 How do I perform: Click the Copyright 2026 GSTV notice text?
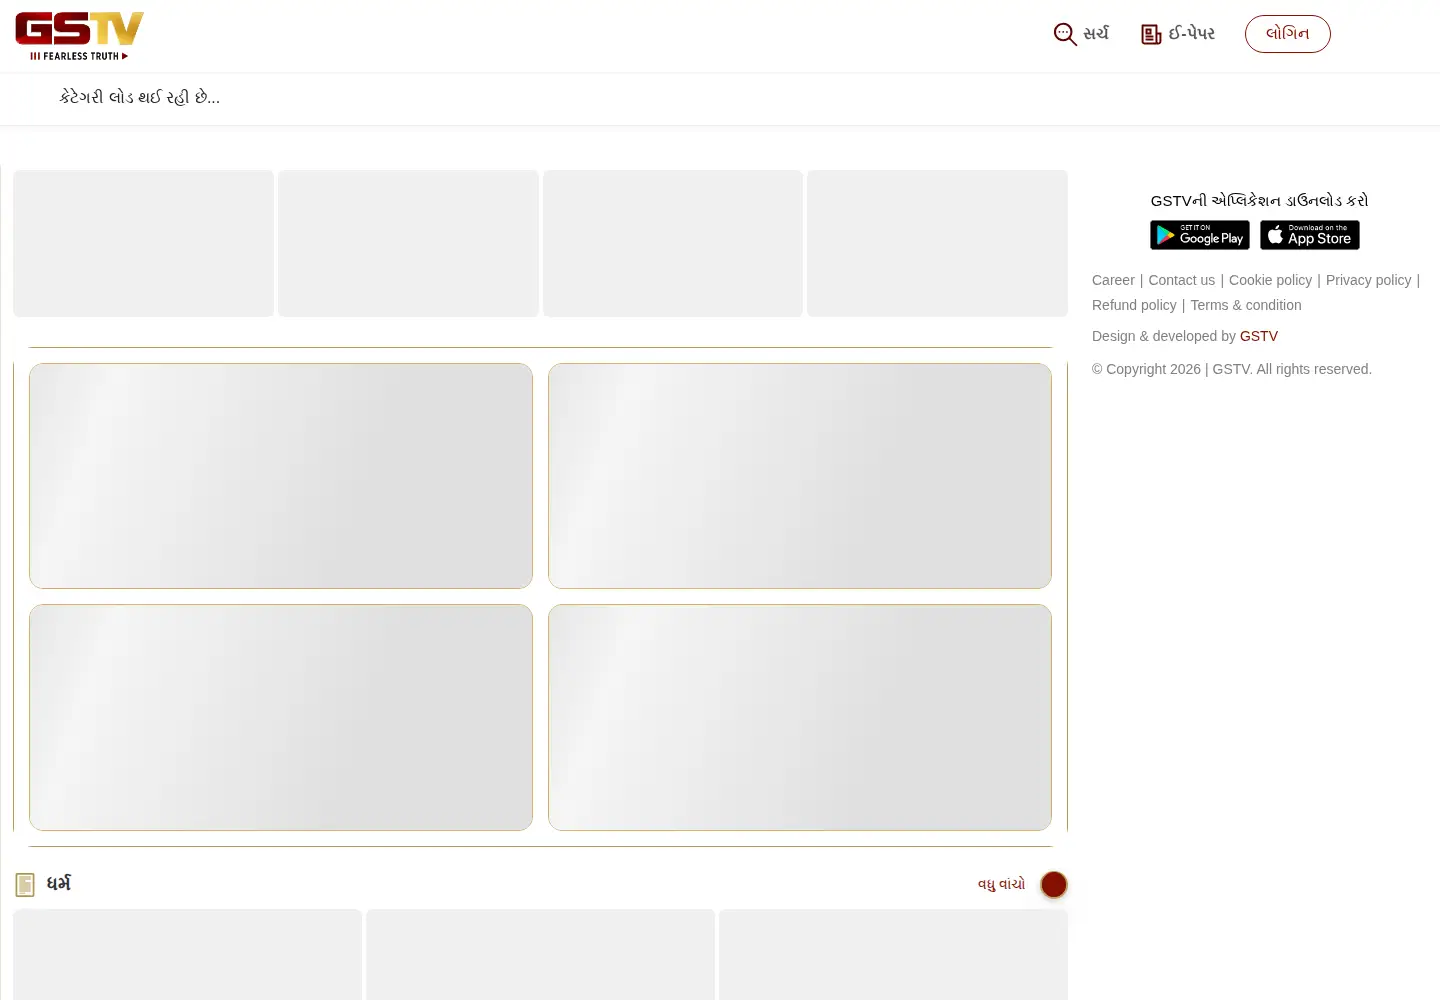[x=1232, y=369]
